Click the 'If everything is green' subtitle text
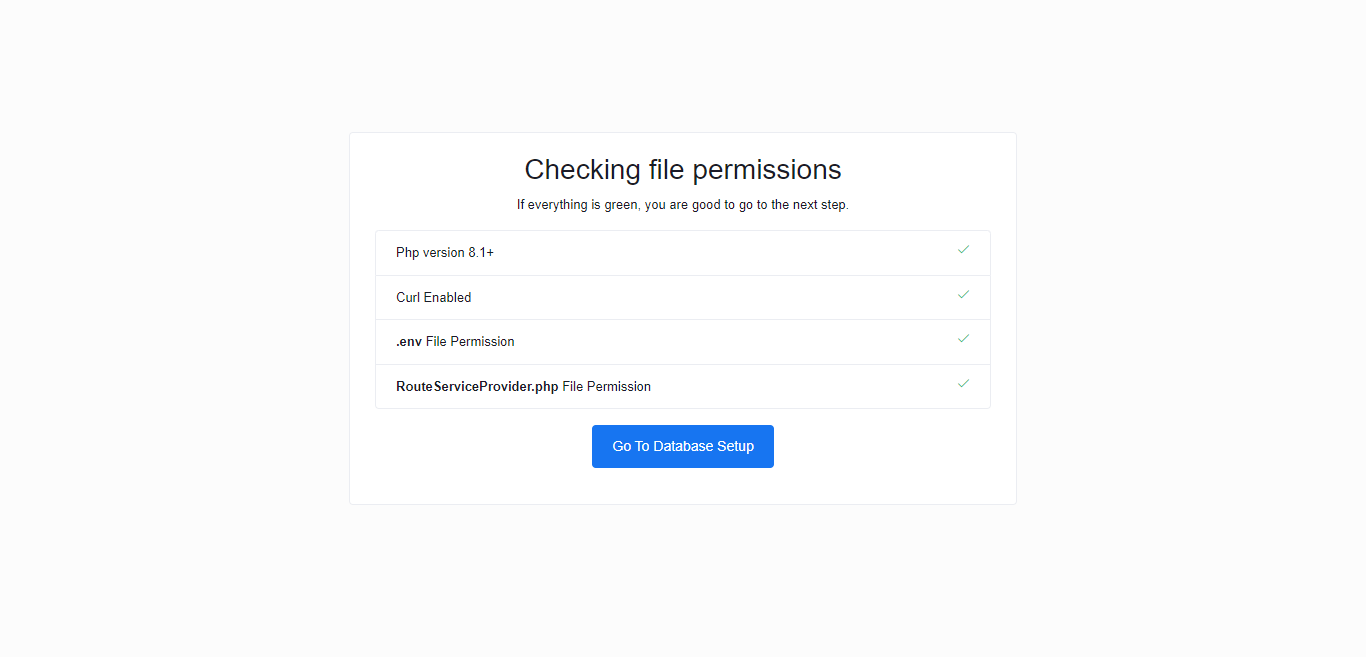 click(x=683, y=205)
